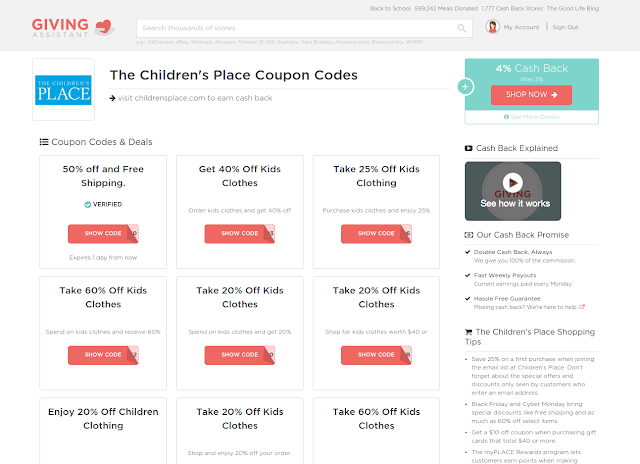Click the Giving Assistant heart logo

[x=104, y=27]
